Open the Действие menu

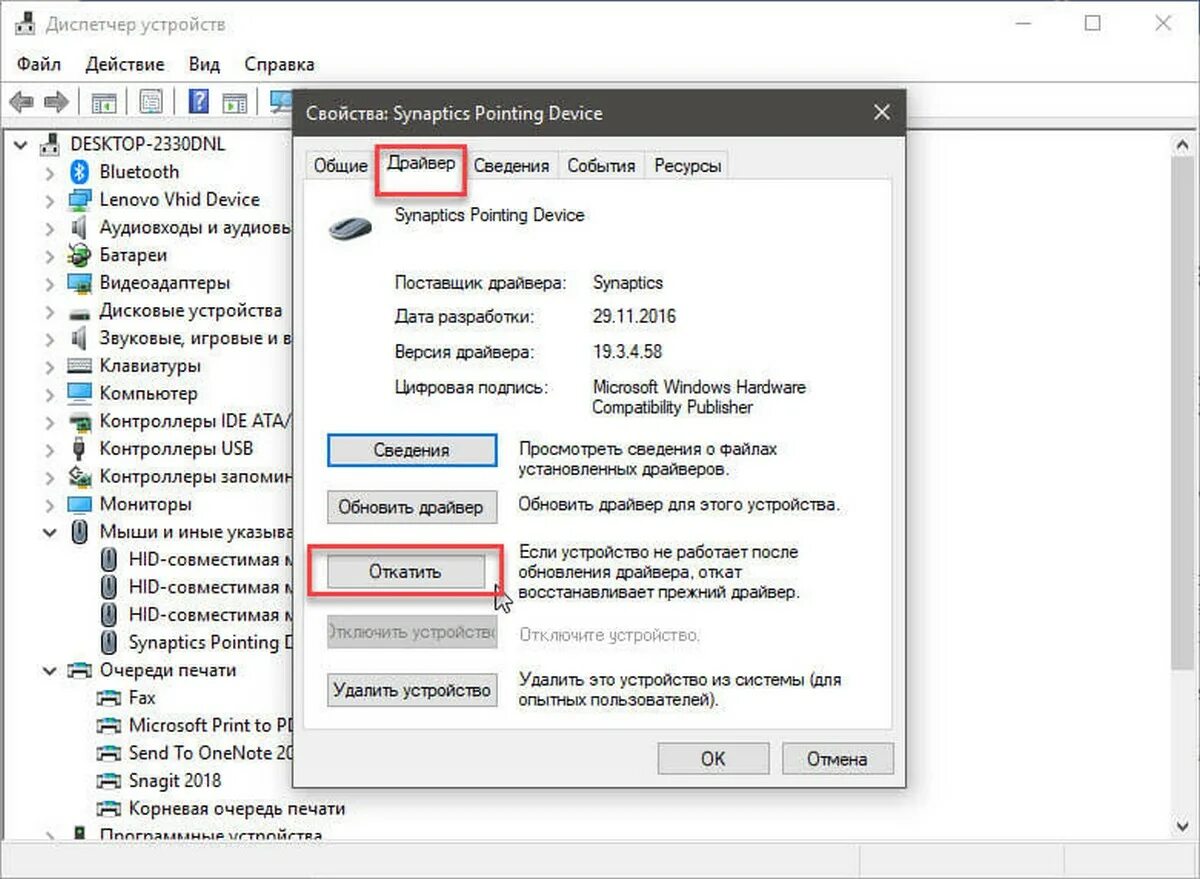tap(124, 63)
